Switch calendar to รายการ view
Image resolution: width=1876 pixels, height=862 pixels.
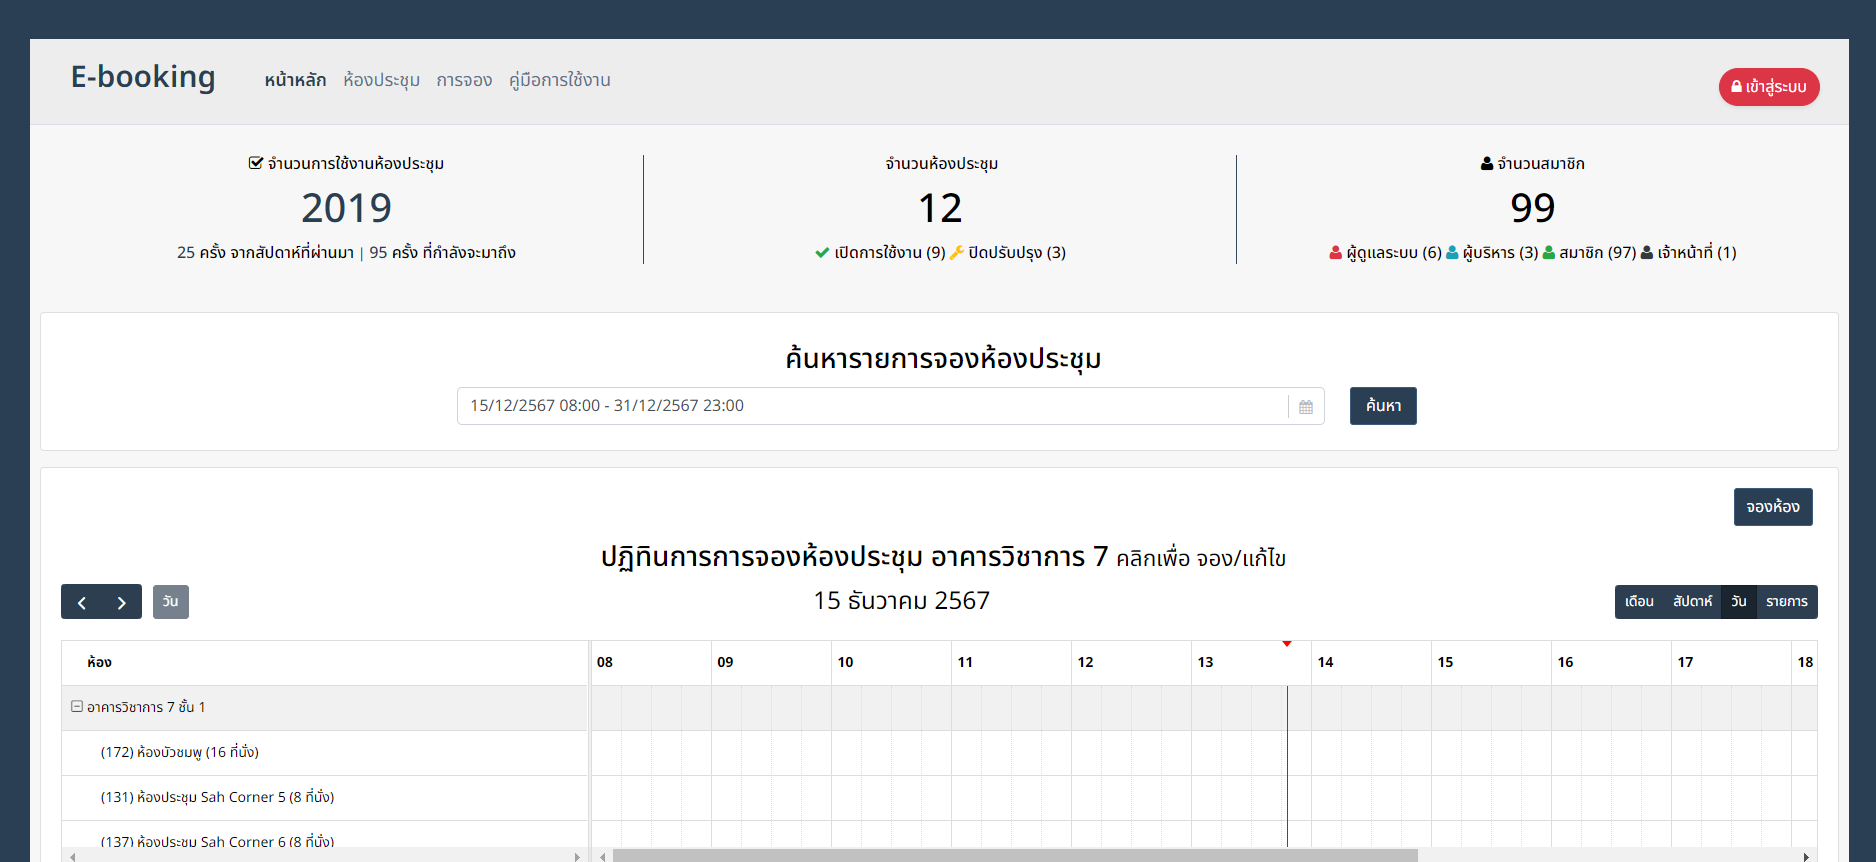pyautogui.click(x=1786, y=602)
